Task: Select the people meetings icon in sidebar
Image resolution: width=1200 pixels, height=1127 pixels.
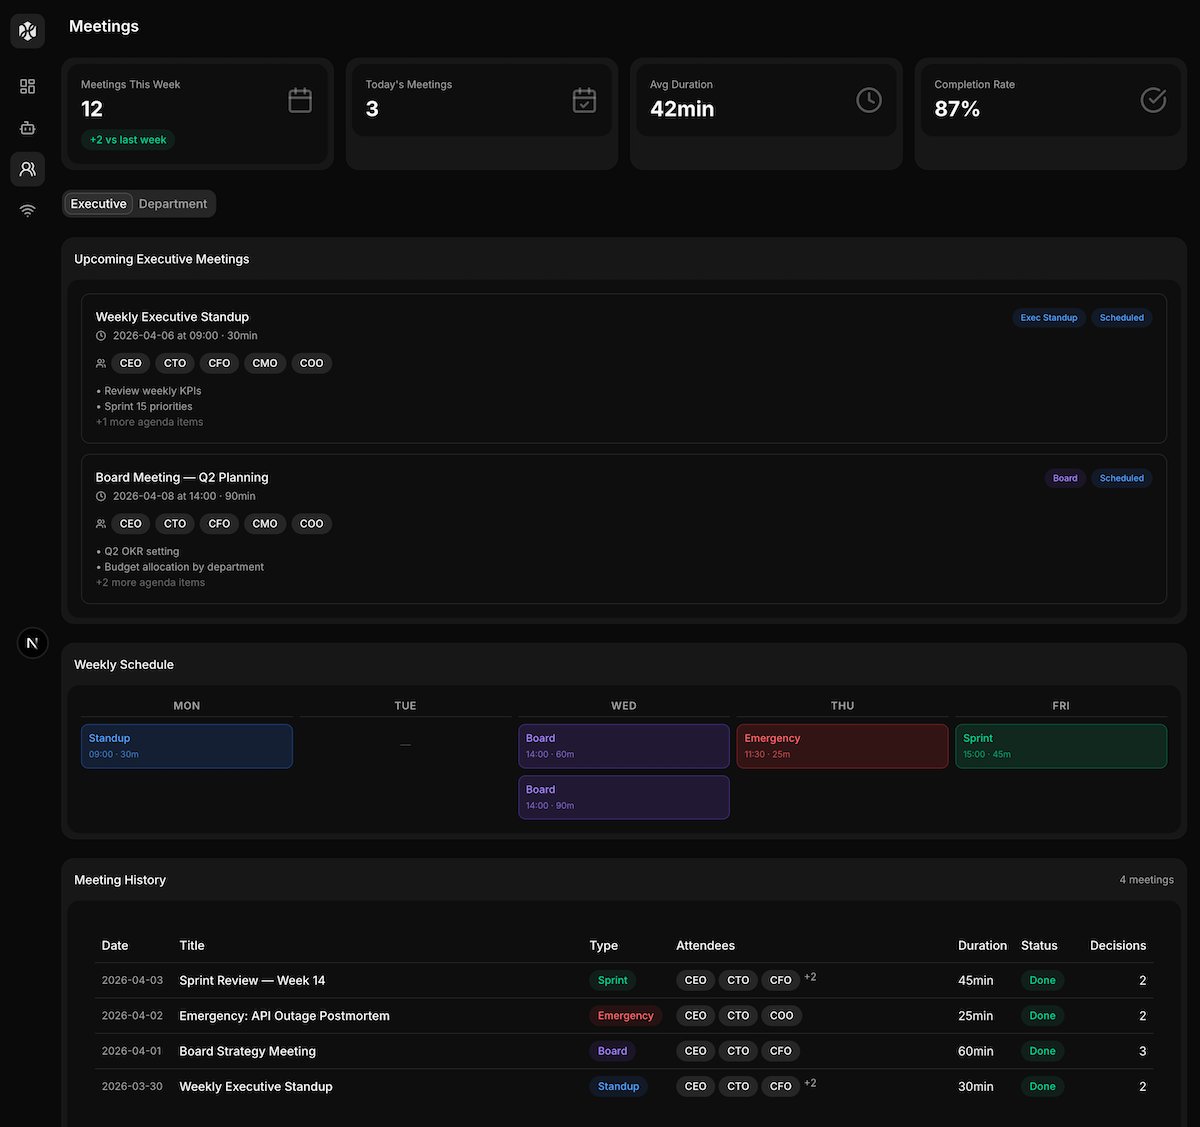Action: [28, 169]
